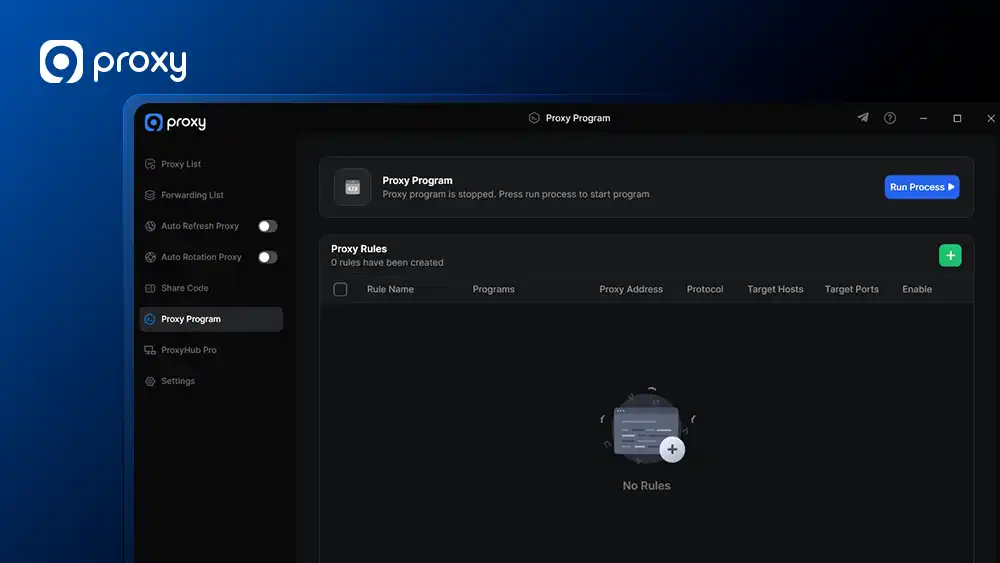Go to Forwarding List in sidebar
Image resolution: width=1000 pixels, height=563 pixels.
tap(192, 195)
